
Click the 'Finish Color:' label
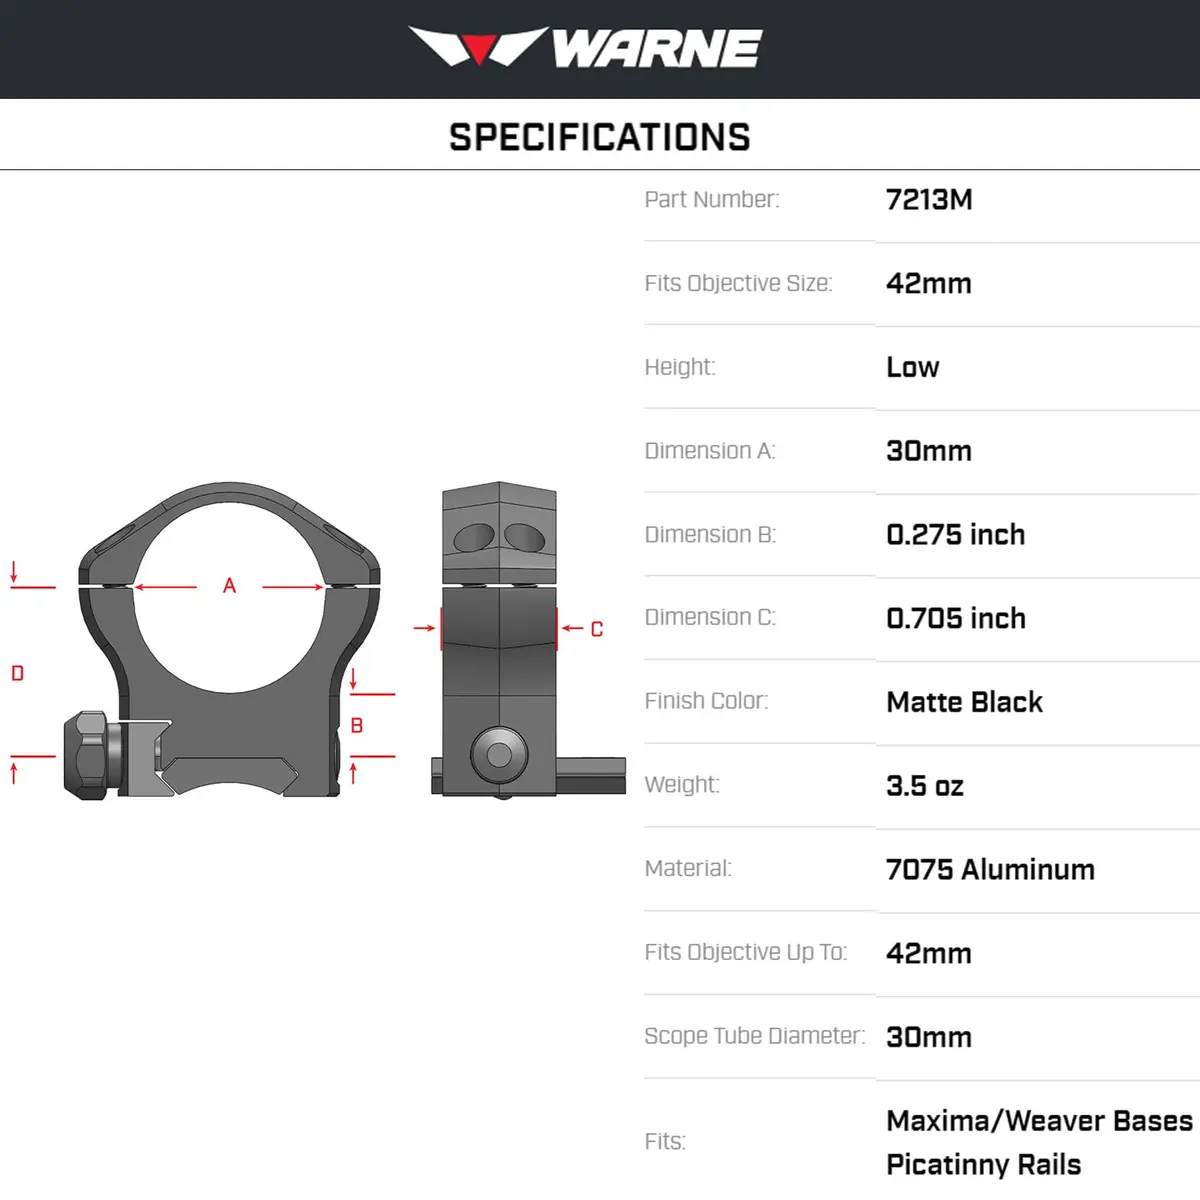coord(706,701)
